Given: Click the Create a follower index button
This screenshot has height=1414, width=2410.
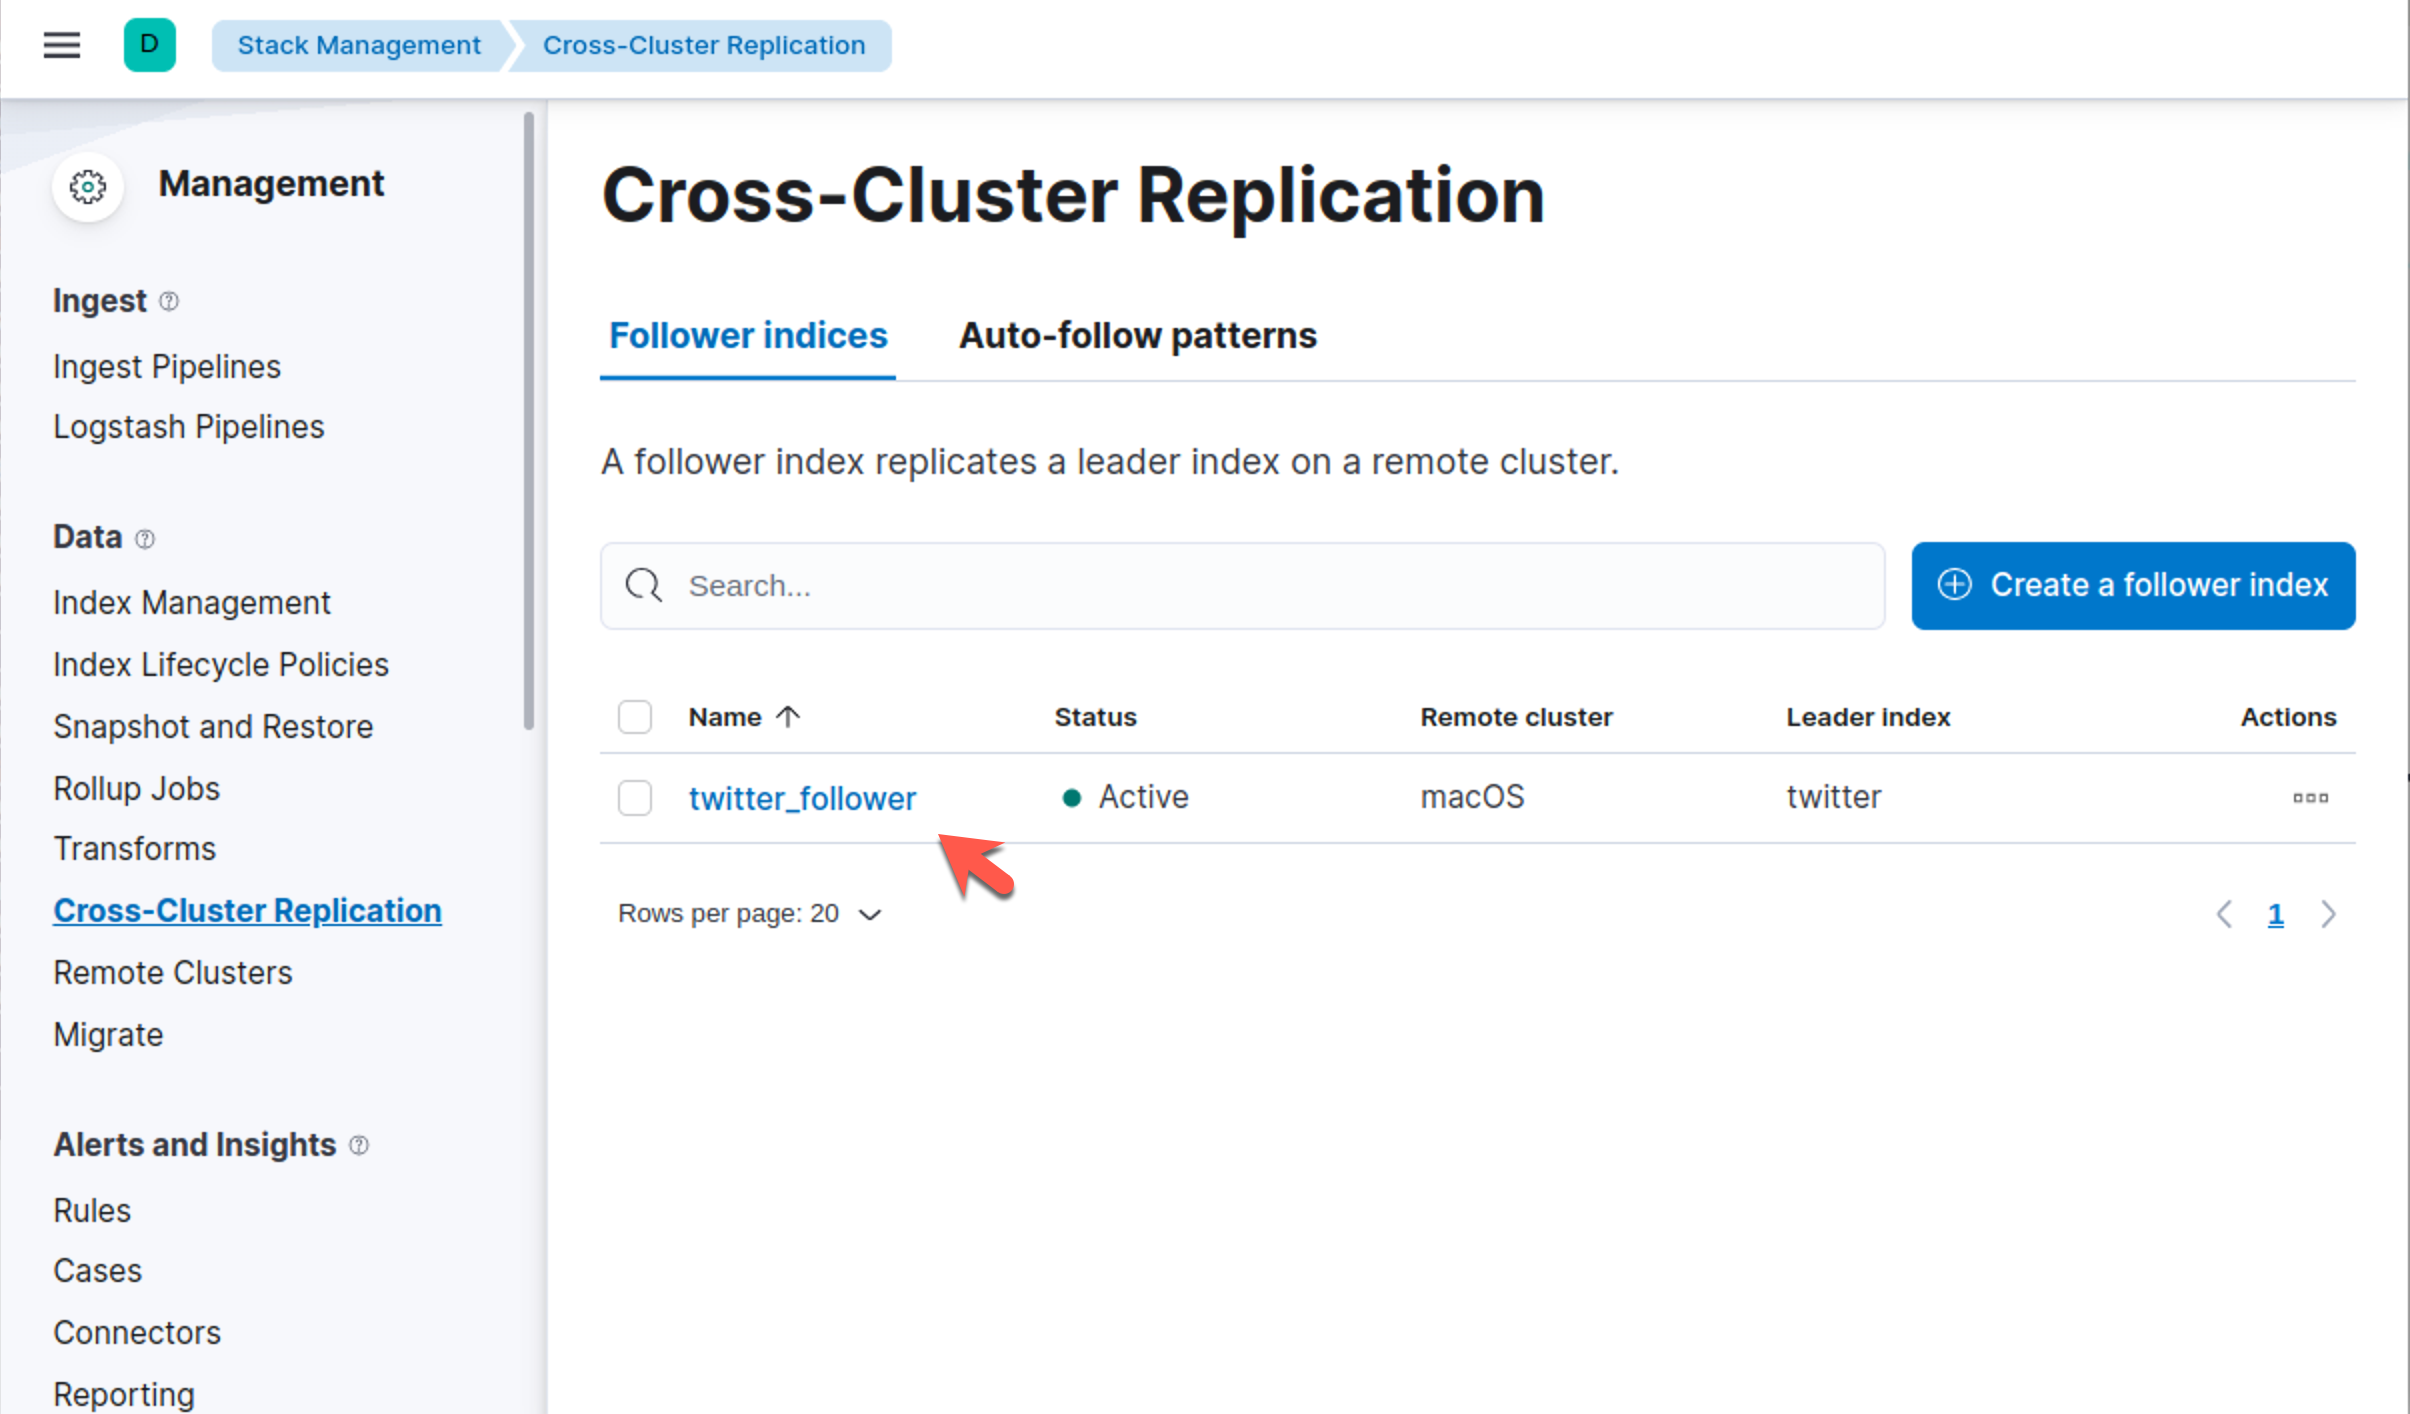Looking at the screenshot, I should tap(2132, 585).
